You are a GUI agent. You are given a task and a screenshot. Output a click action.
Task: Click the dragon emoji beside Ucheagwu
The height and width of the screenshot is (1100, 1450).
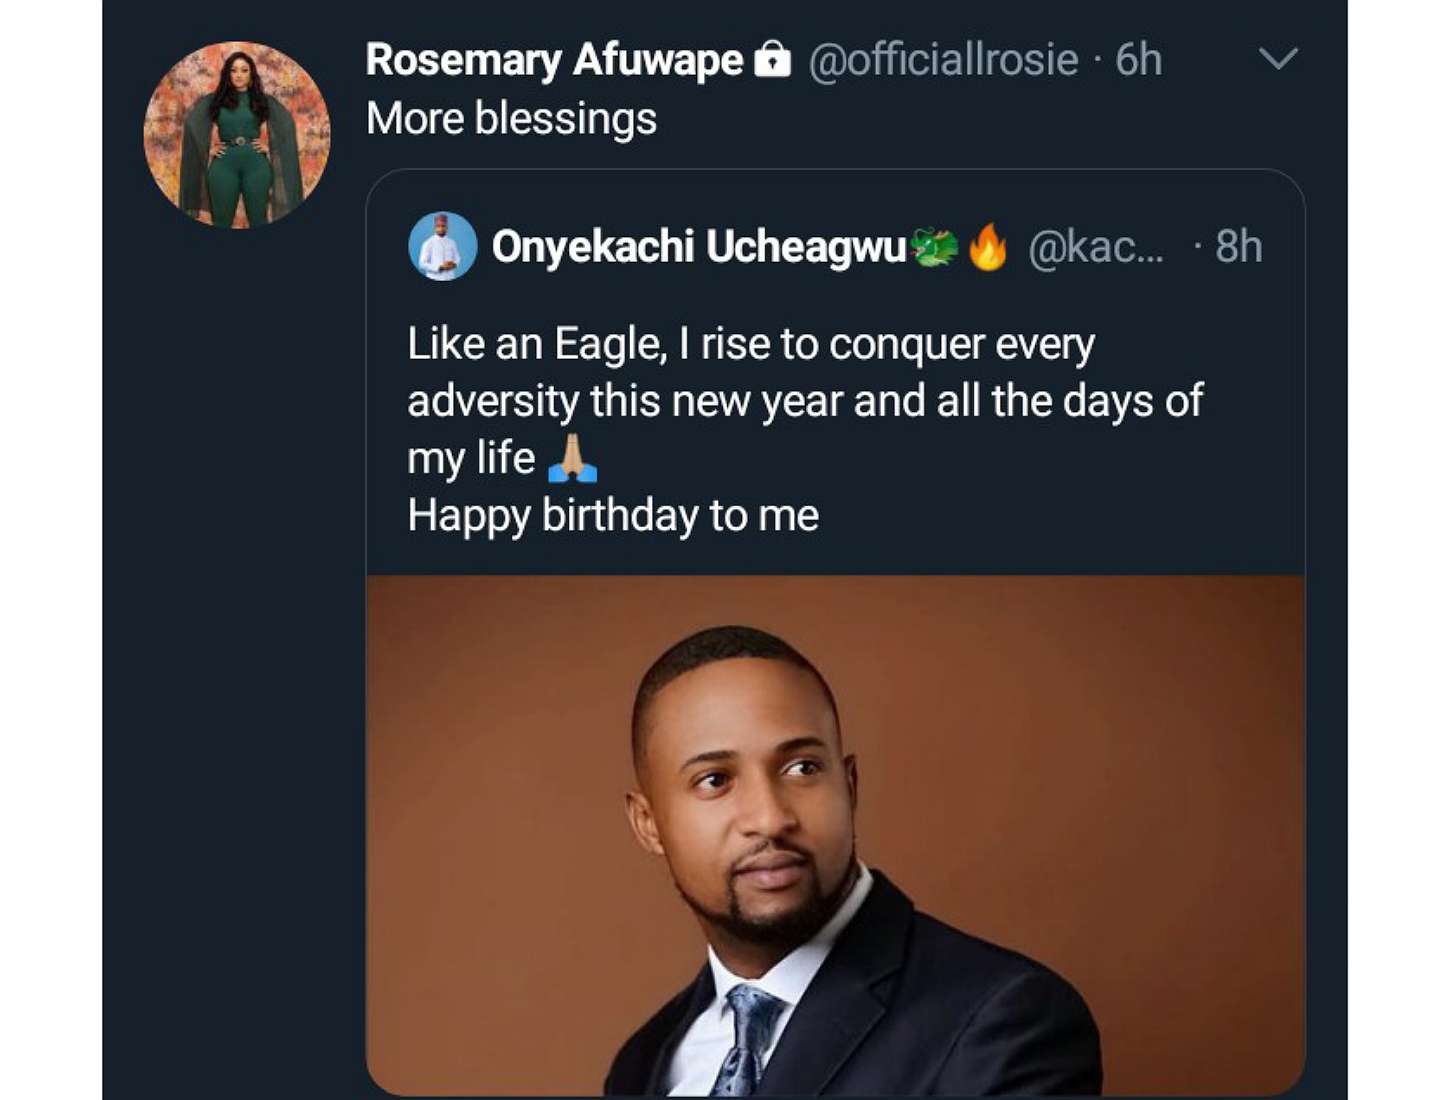pyautogui.click(x=934, y=247)
